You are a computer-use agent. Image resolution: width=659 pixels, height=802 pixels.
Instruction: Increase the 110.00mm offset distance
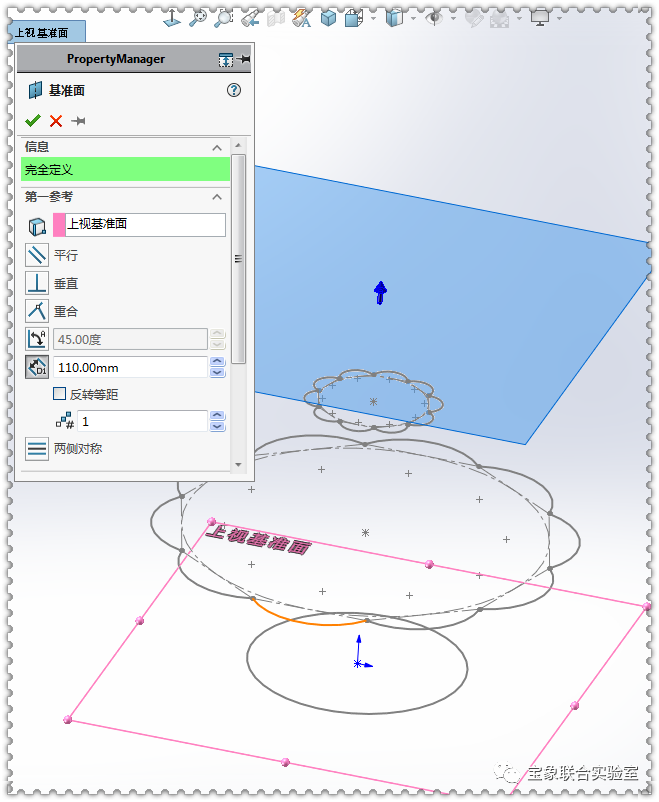[217, 362]
